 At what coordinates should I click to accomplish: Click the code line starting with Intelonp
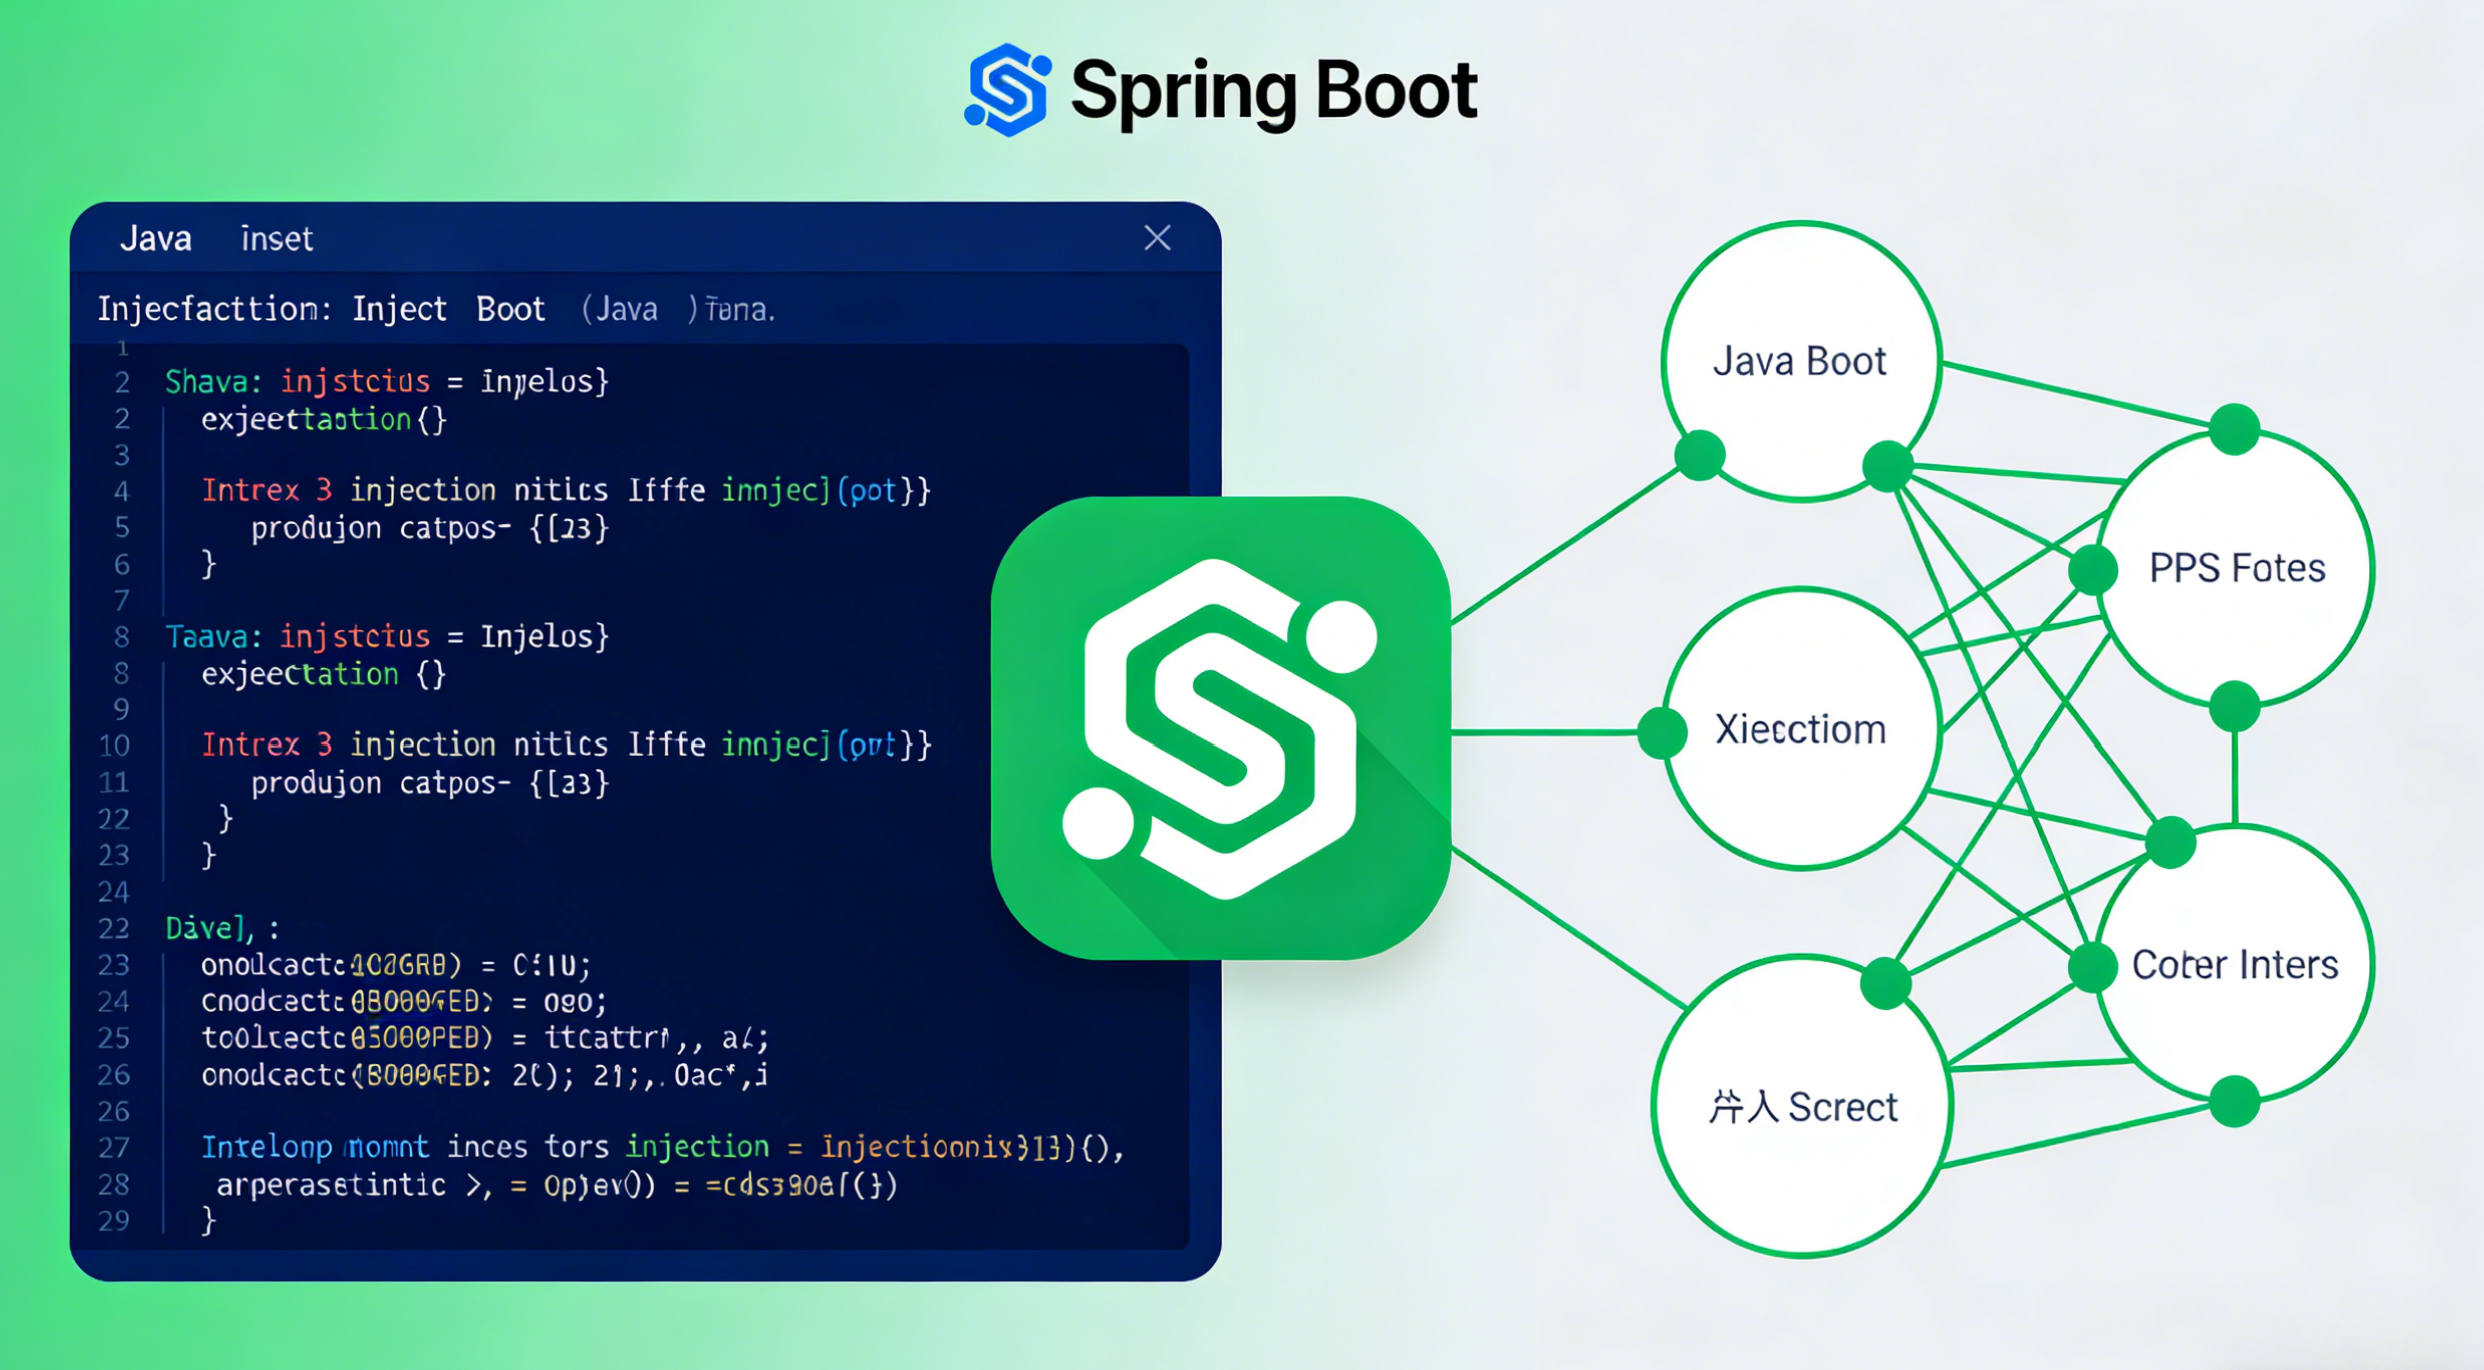tap(663, 1147)
